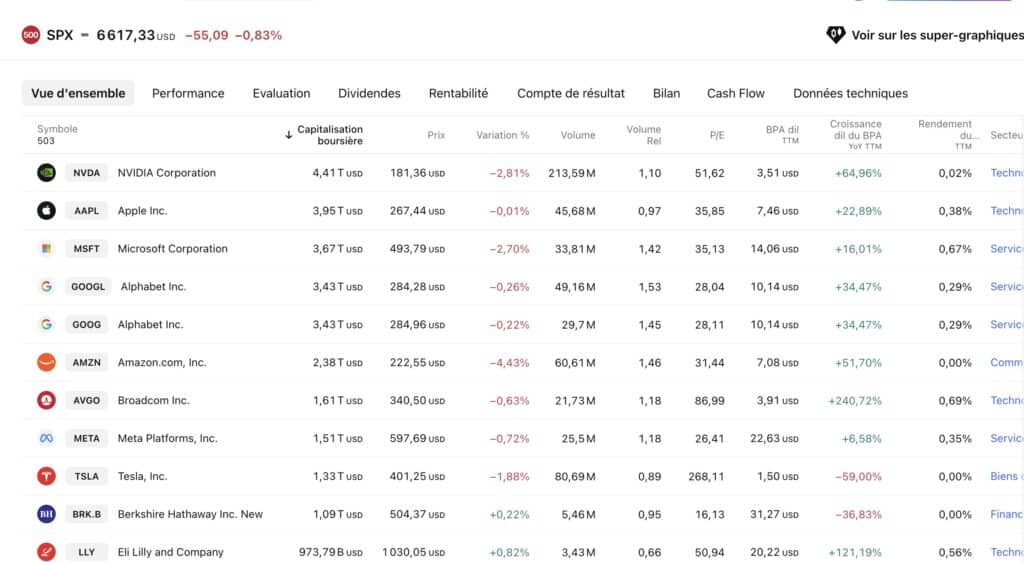
Task: Sort by the BPA dil TTM header
Action: pos(782,134)
